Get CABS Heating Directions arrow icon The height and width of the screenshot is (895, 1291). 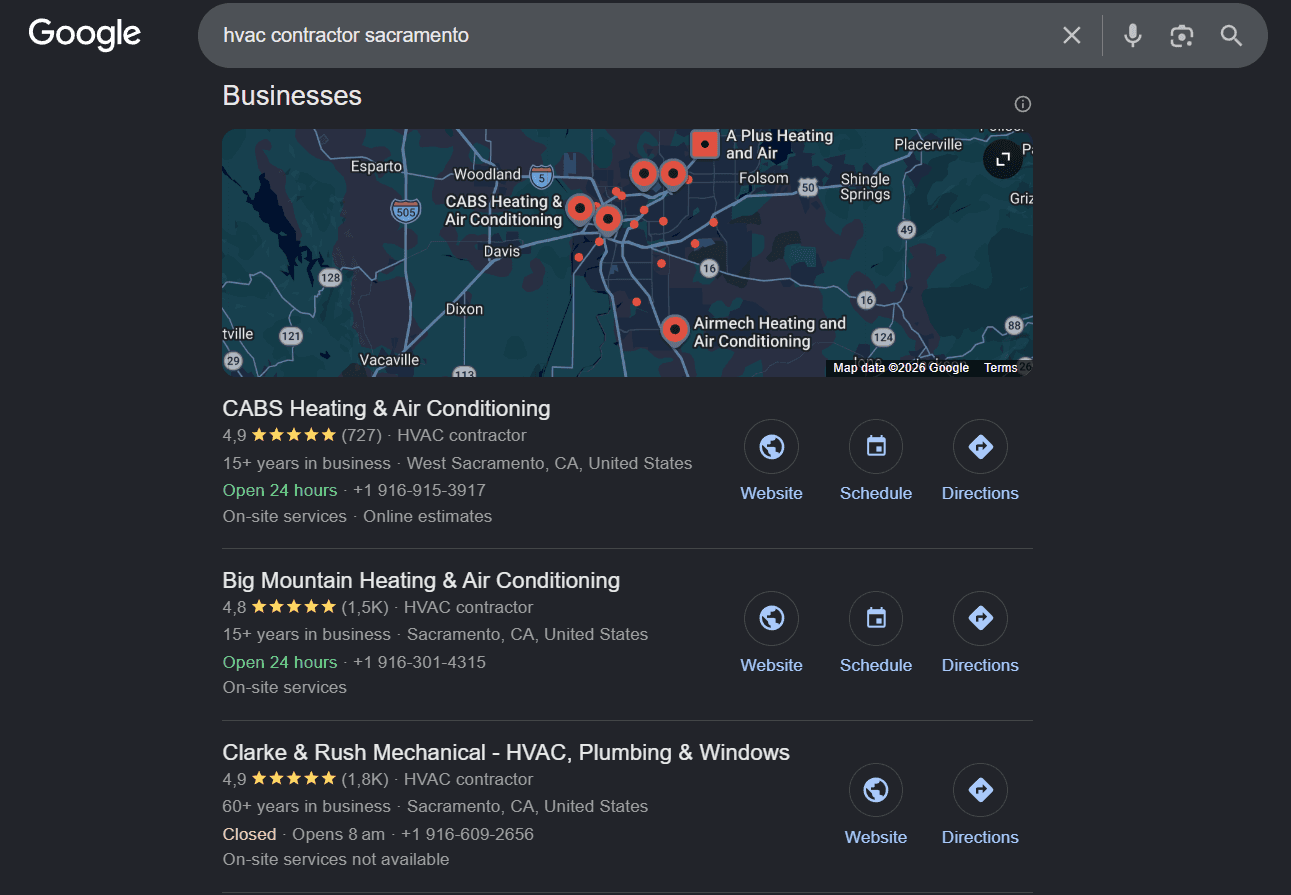pos(980,446)
